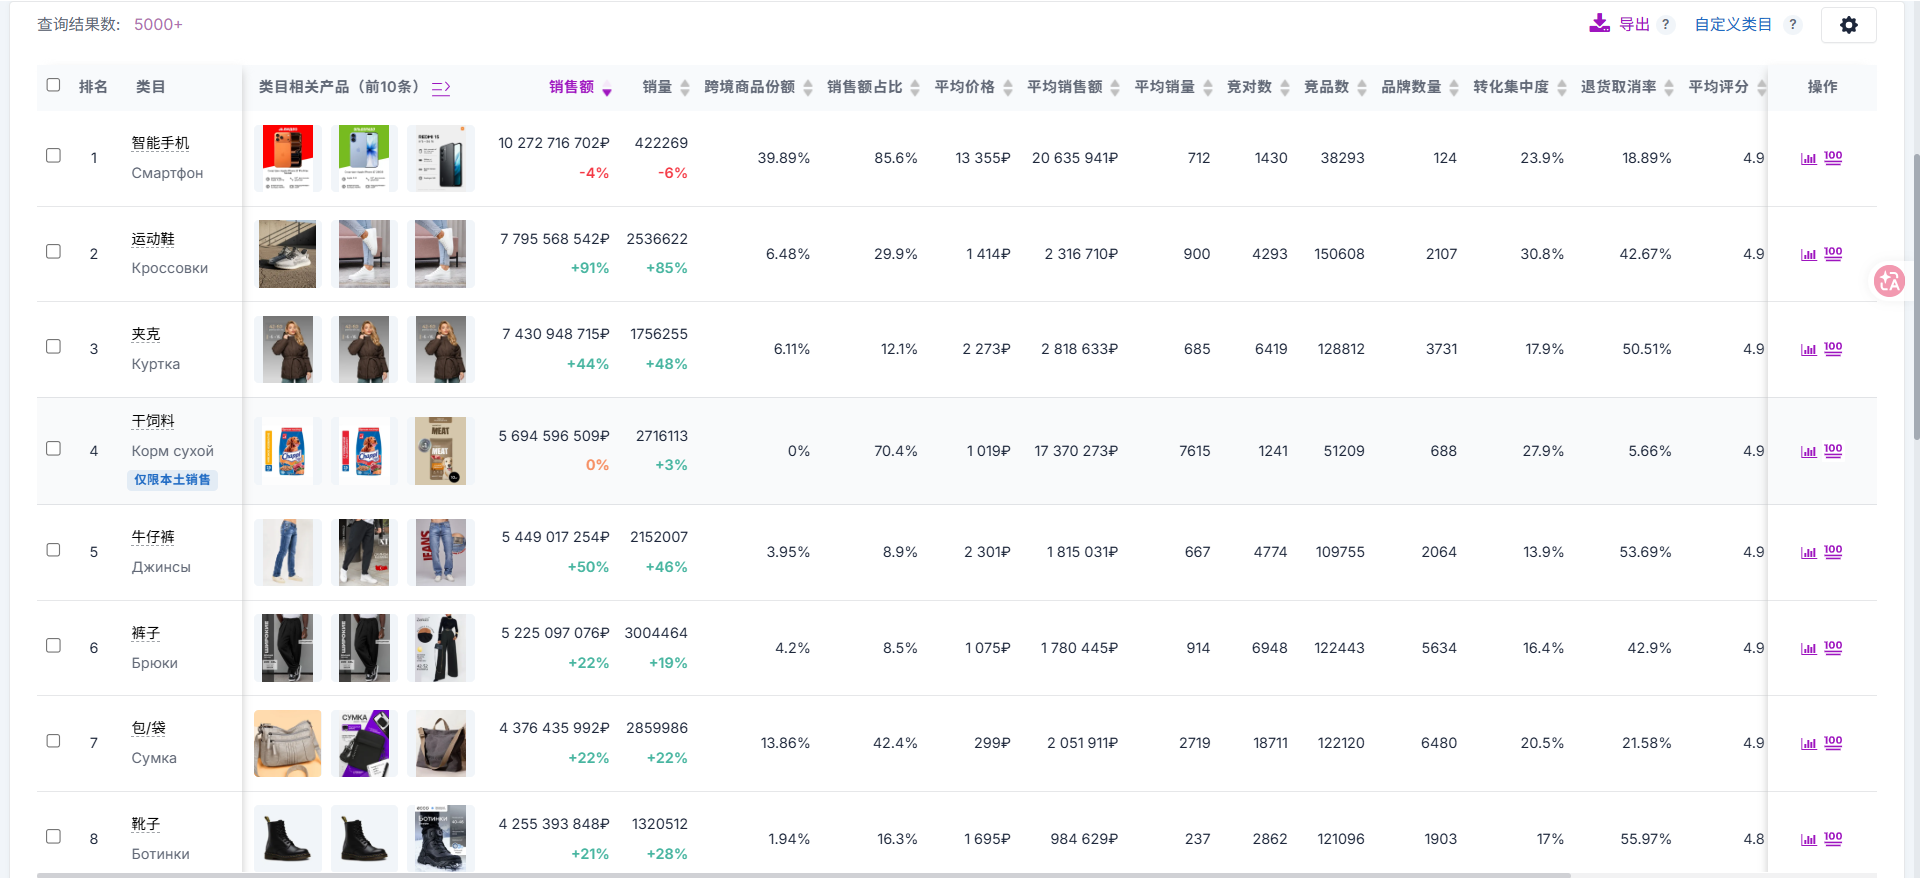Open the 自定义类目 link
Viewport: 1920px width, 878px height.
1732,25
